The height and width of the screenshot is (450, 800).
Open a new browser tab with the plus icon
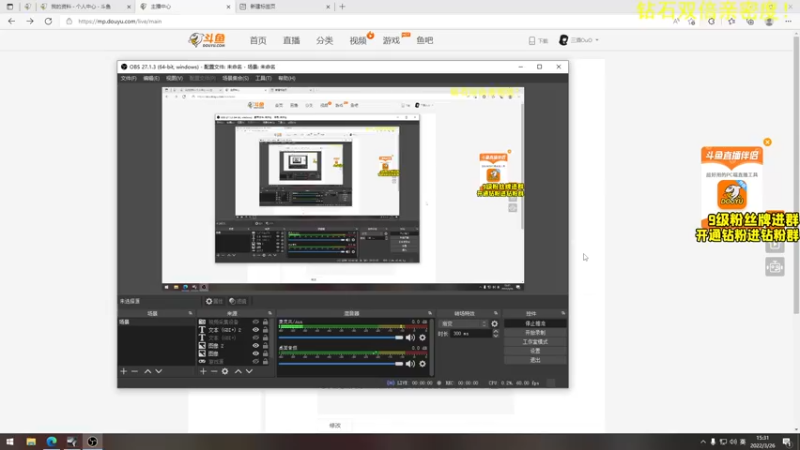point(342,7)
